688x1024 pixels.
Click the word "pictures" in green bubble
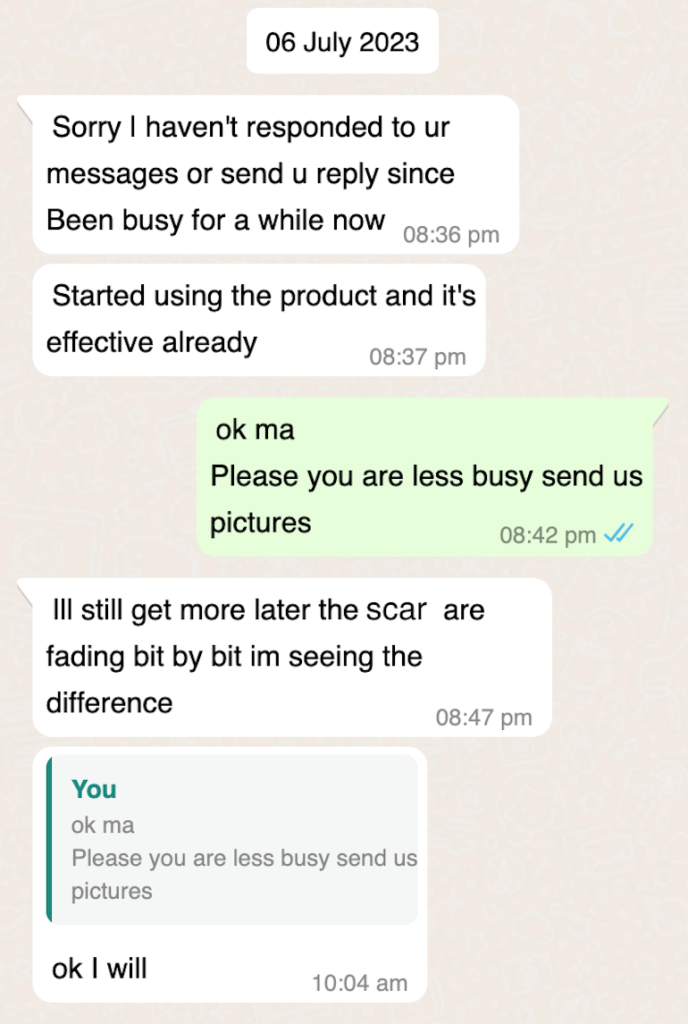260,522
